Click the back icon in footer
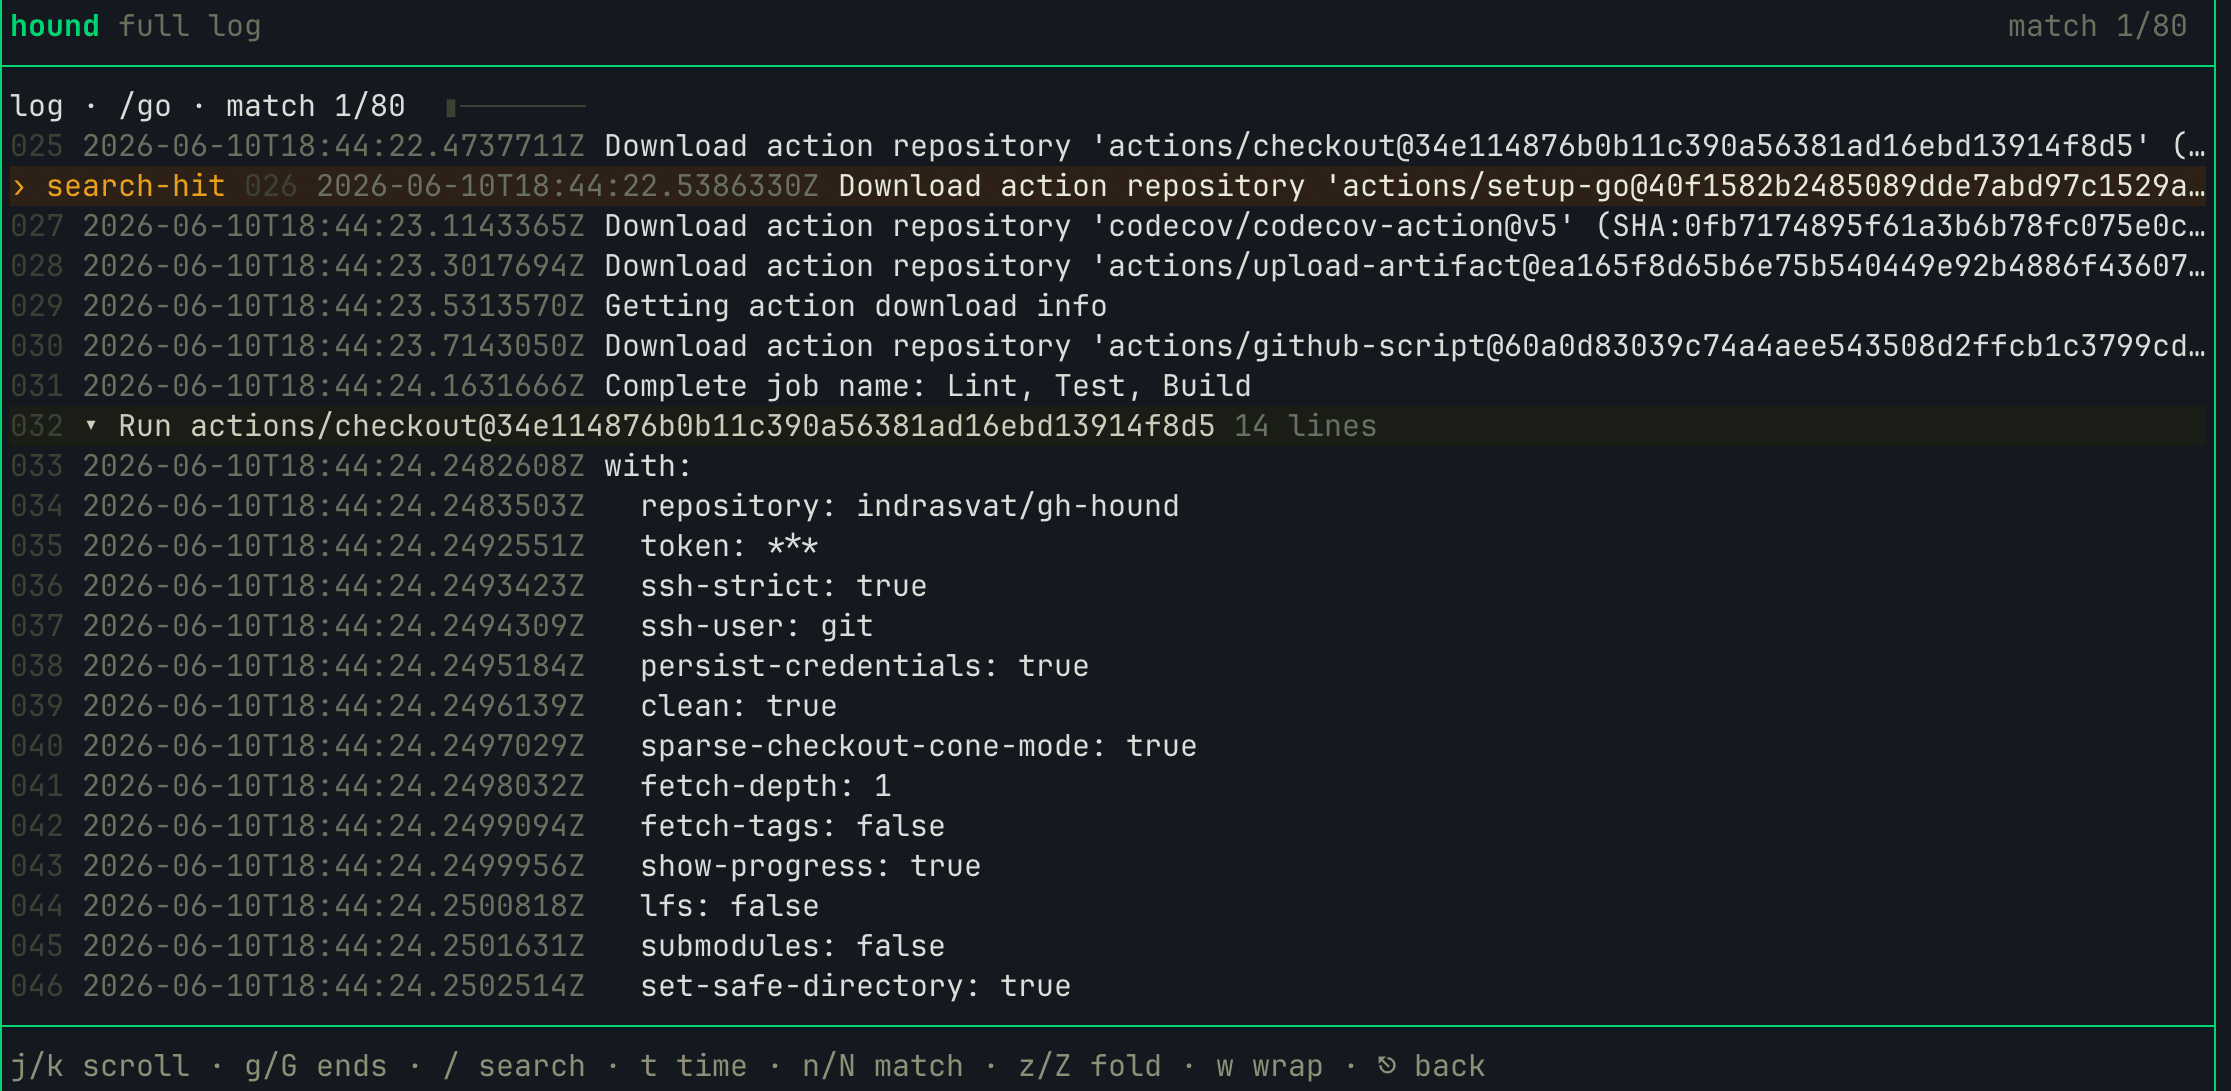 point(1386,1065)
